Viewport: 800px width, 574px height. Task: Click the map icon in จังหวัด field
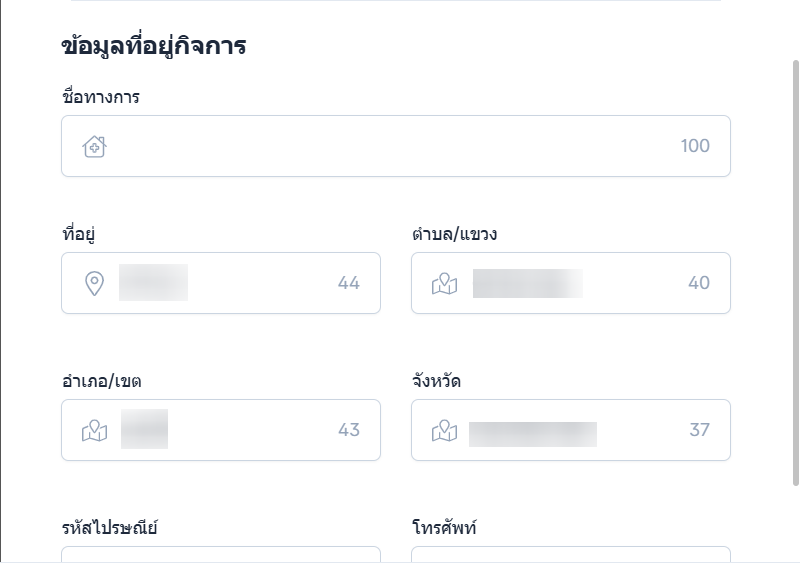click(444, 431)
